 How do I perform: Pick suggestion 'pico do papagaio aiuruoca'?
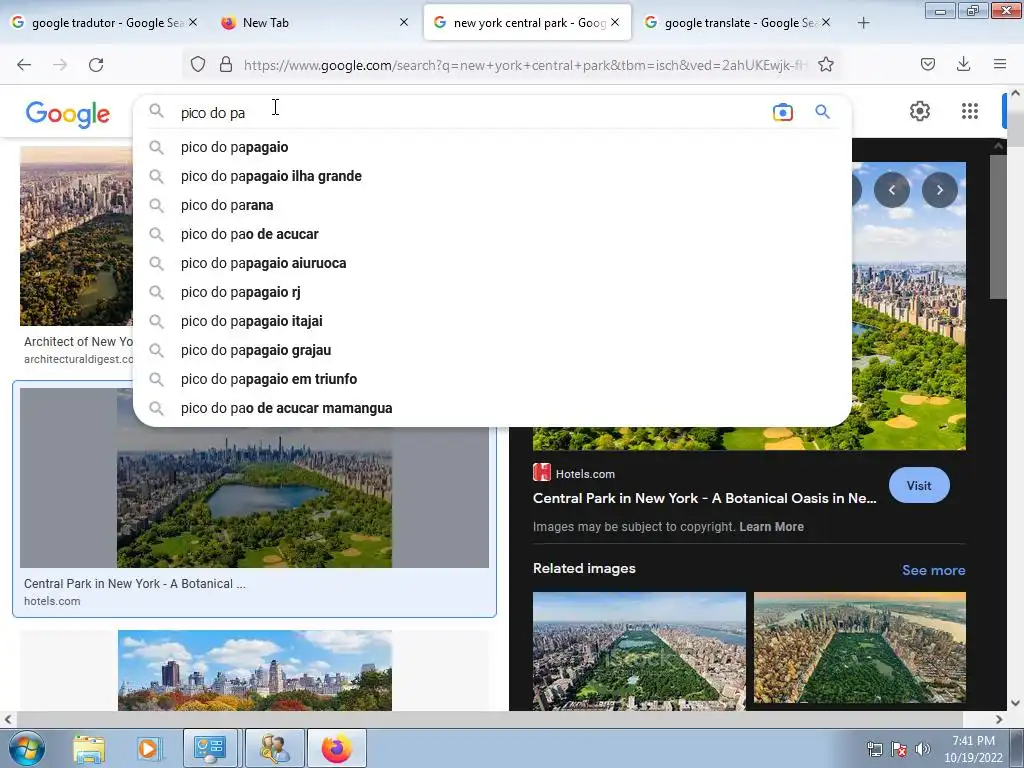492,263
